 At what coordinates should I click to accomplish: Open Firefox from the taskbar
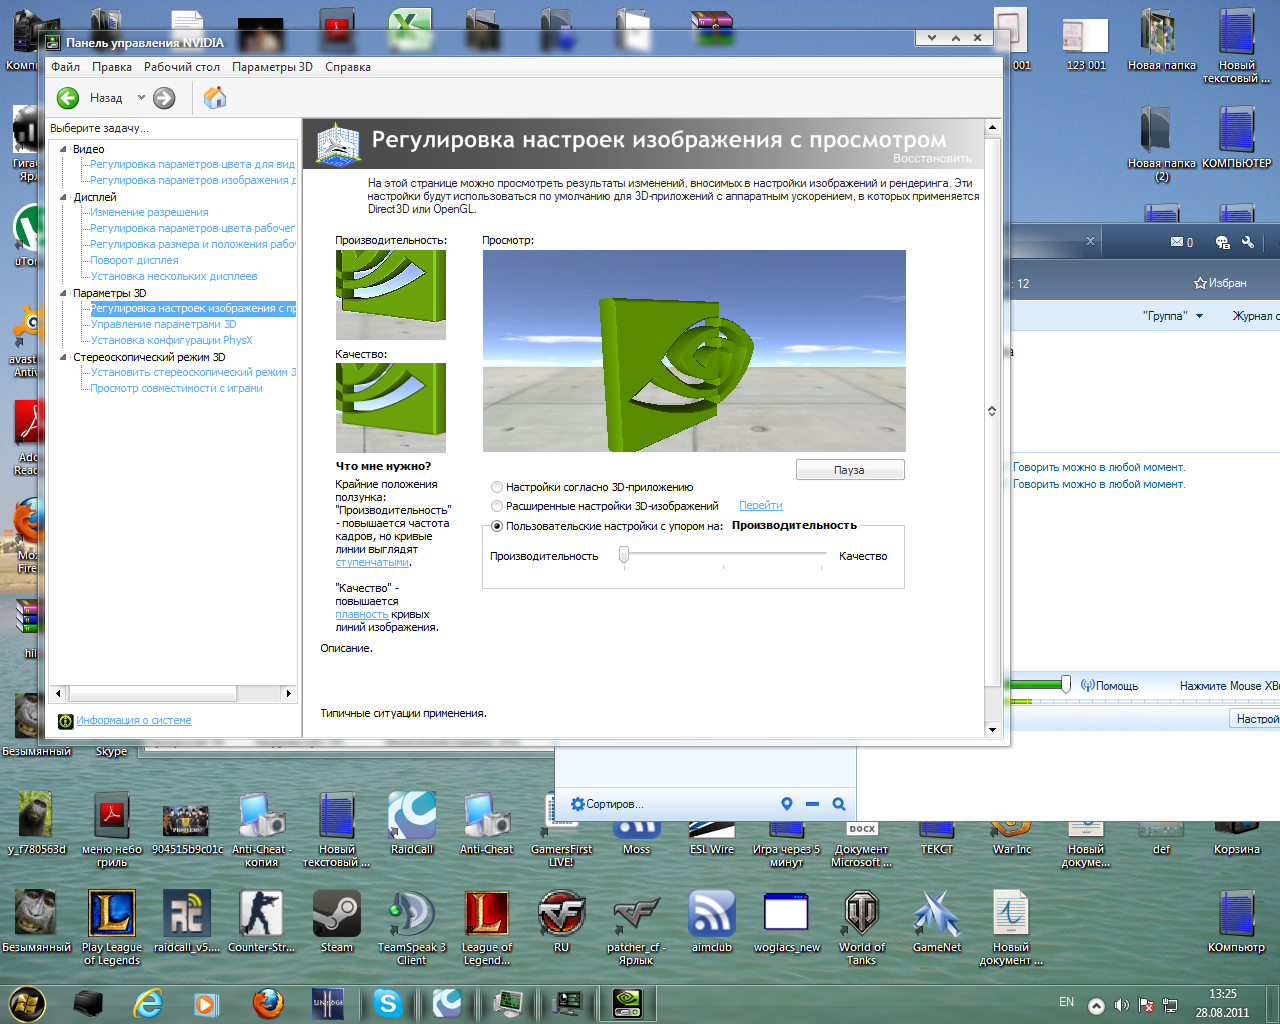pos(268,1003)
